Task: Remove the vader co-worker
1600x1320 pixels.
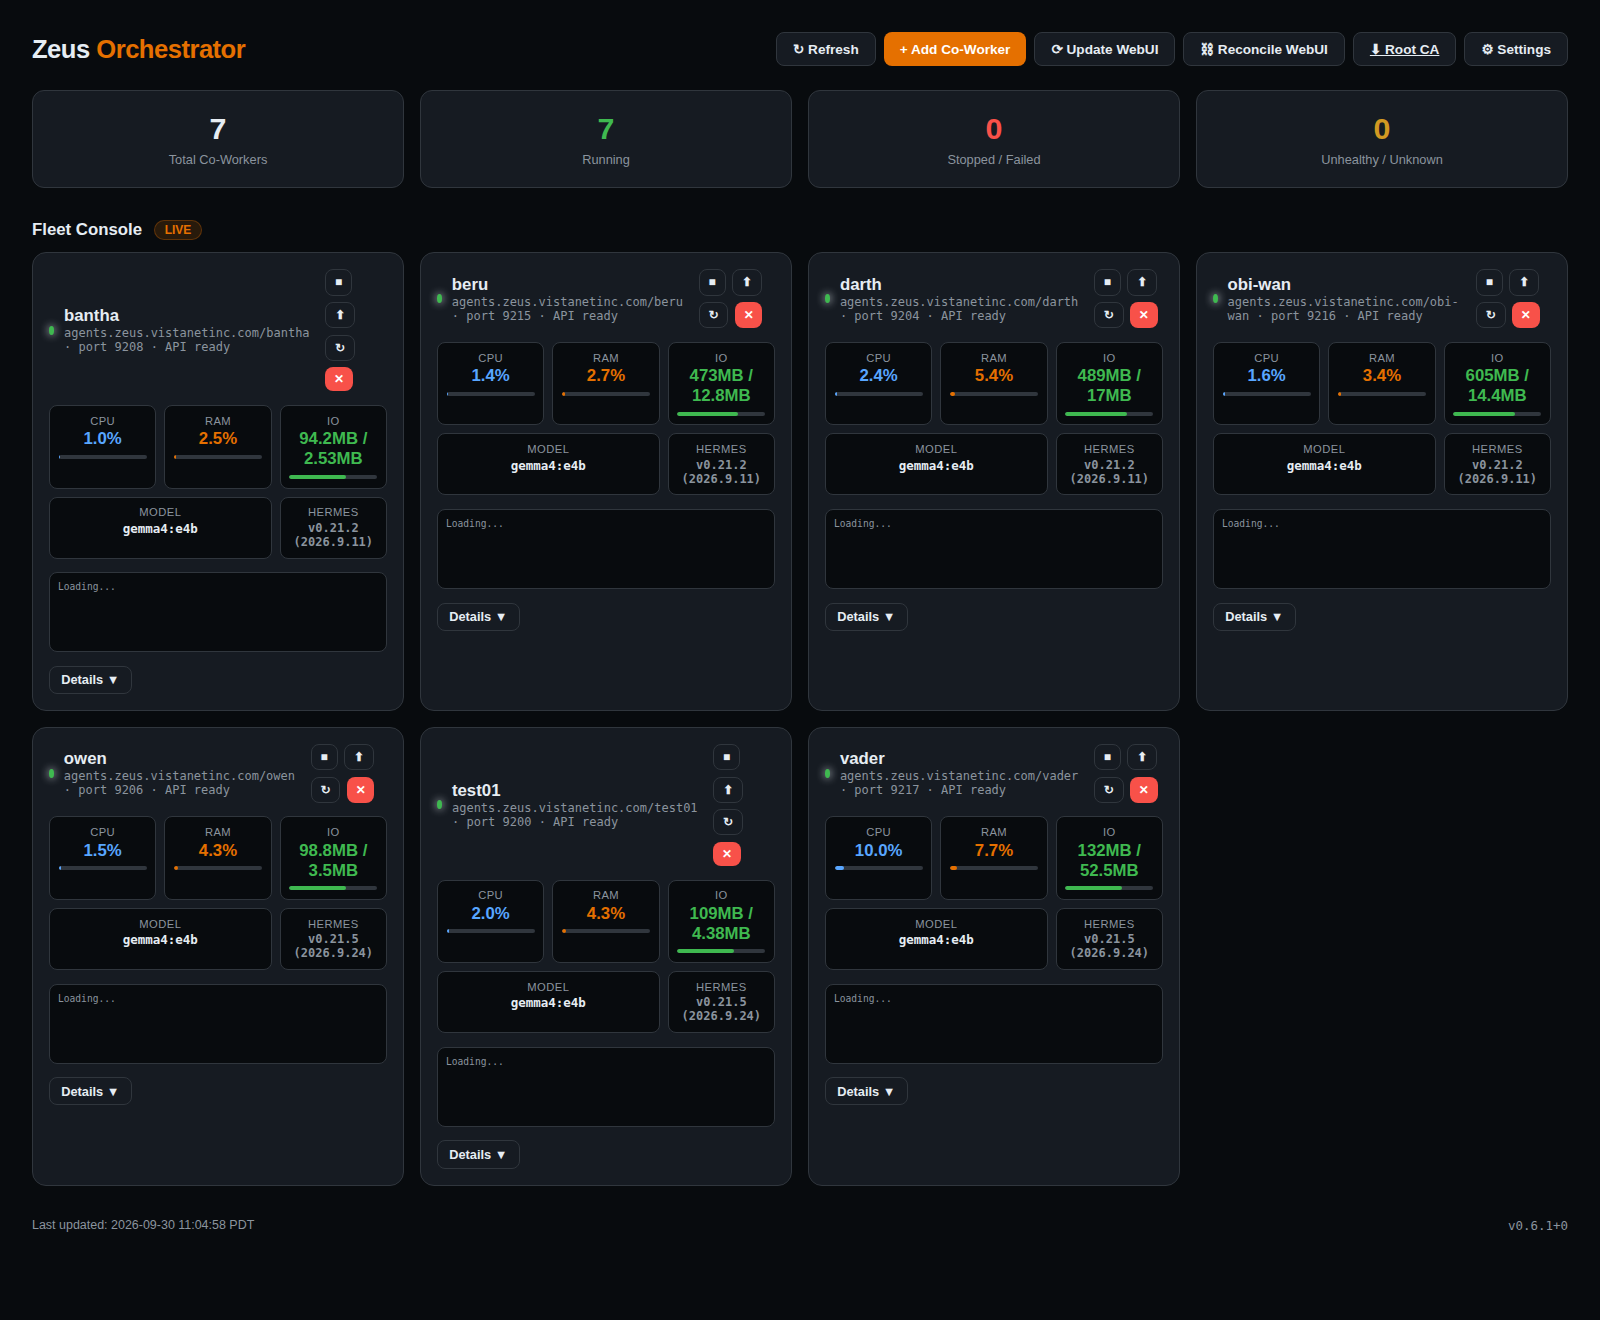Action: click(x=1143, y=790)
